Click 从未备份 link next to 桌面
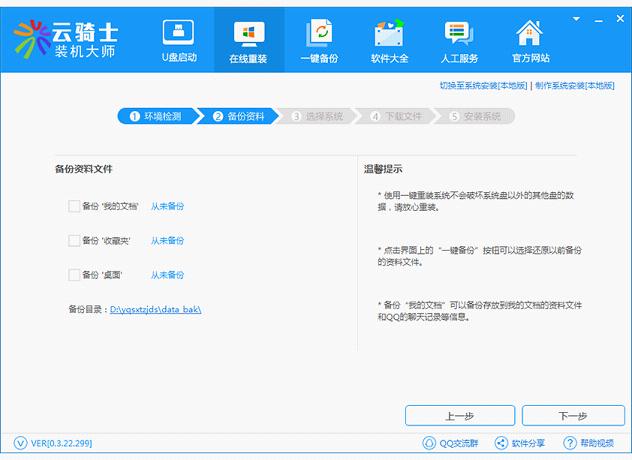 167,275
